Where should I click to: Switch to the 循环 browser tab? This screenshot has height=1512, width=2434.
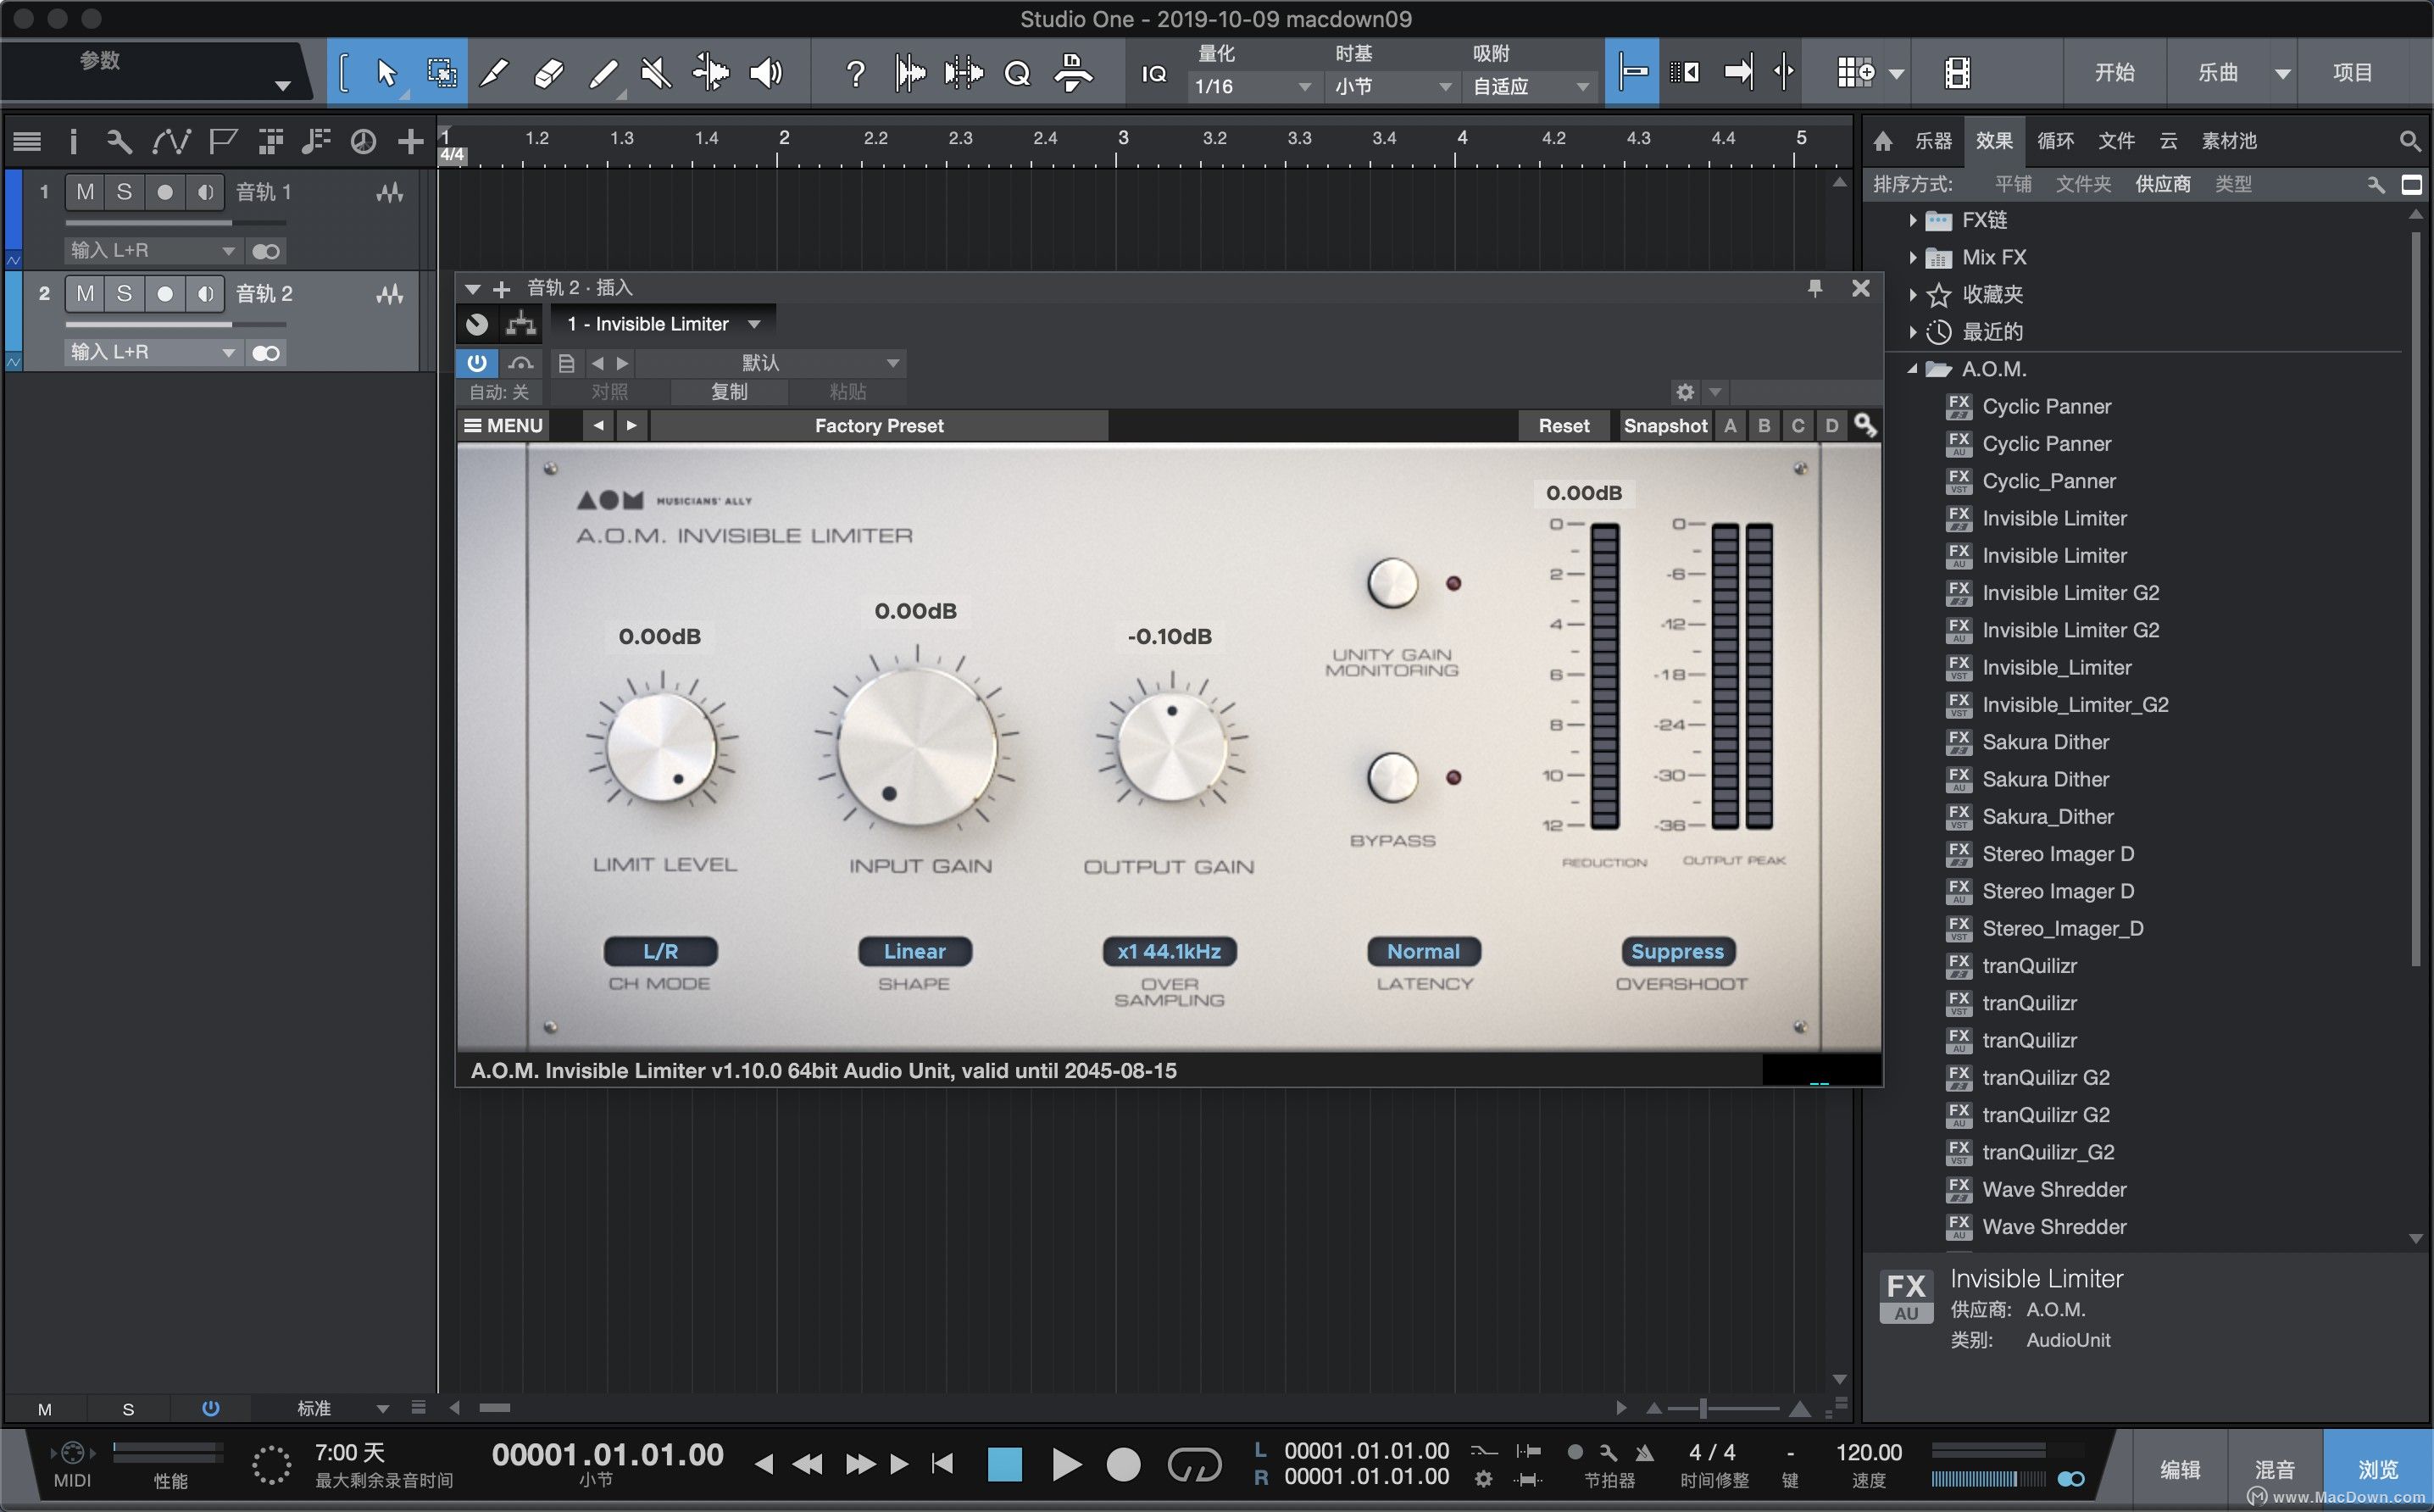pos(2055,141)
